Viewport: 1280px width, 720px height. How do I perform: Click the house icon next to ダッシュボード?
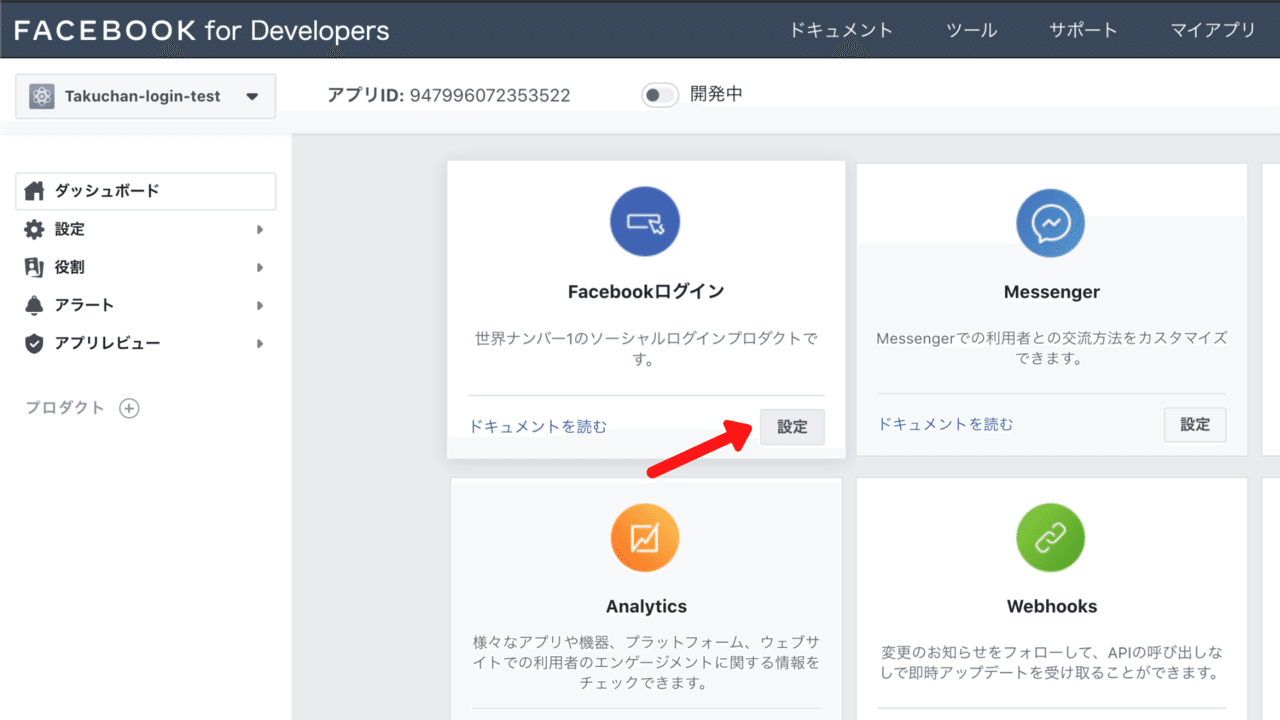pyautogui.click(x=34, y=191)
